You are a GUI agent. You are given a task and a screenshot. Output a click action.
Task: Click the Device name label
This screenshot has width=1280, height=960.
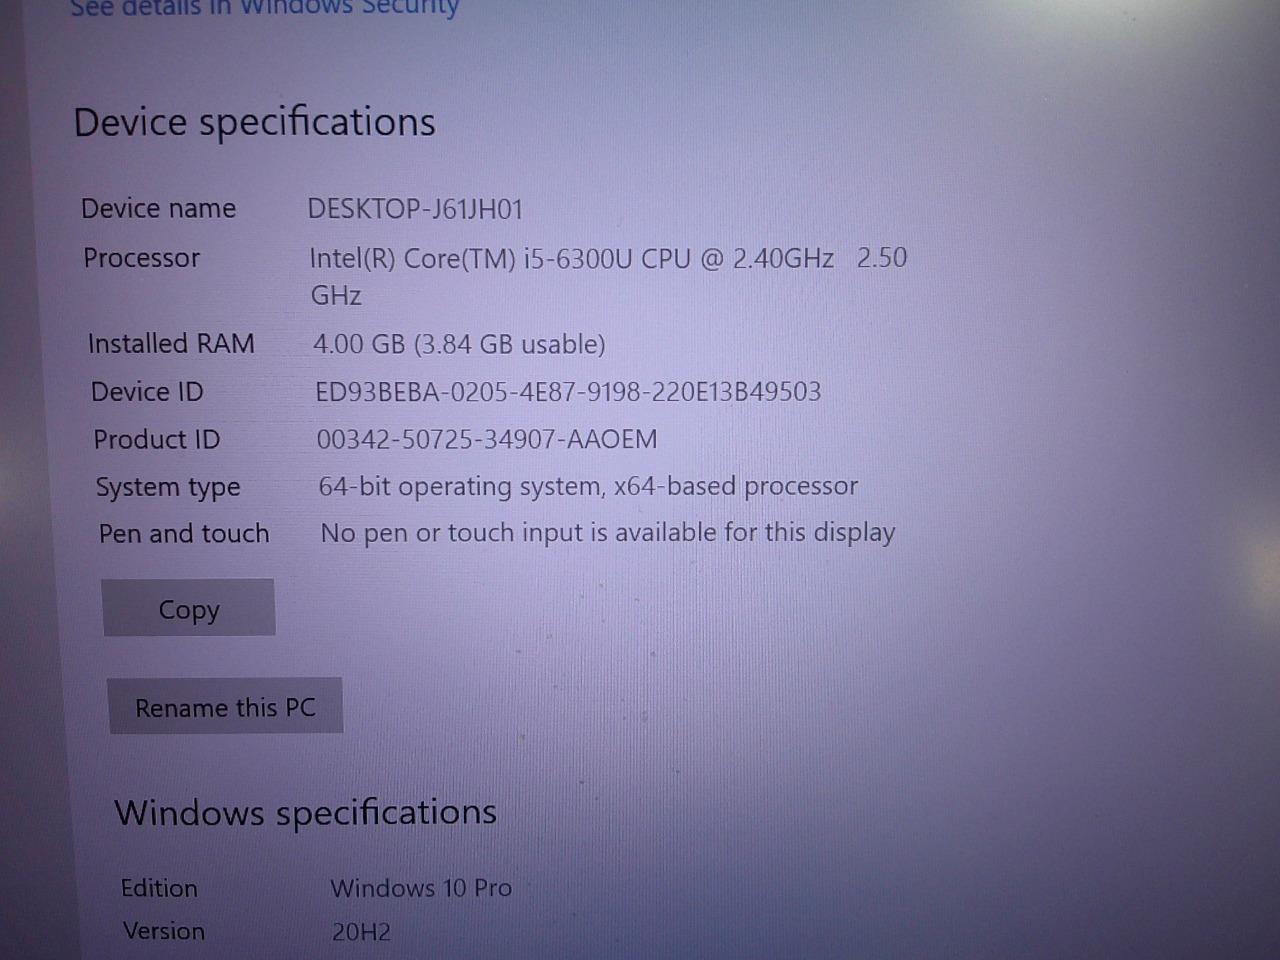(159, 208)
